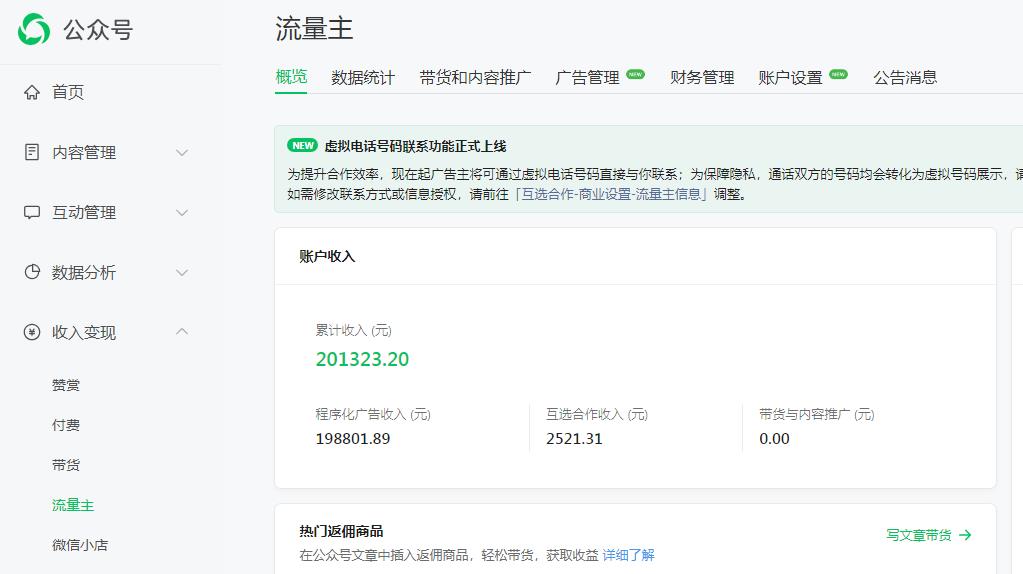The image size is (1023, 574).
Task: Switch to the 公告消息 tab
Action: pyautogui.click(x=905, y=78)
